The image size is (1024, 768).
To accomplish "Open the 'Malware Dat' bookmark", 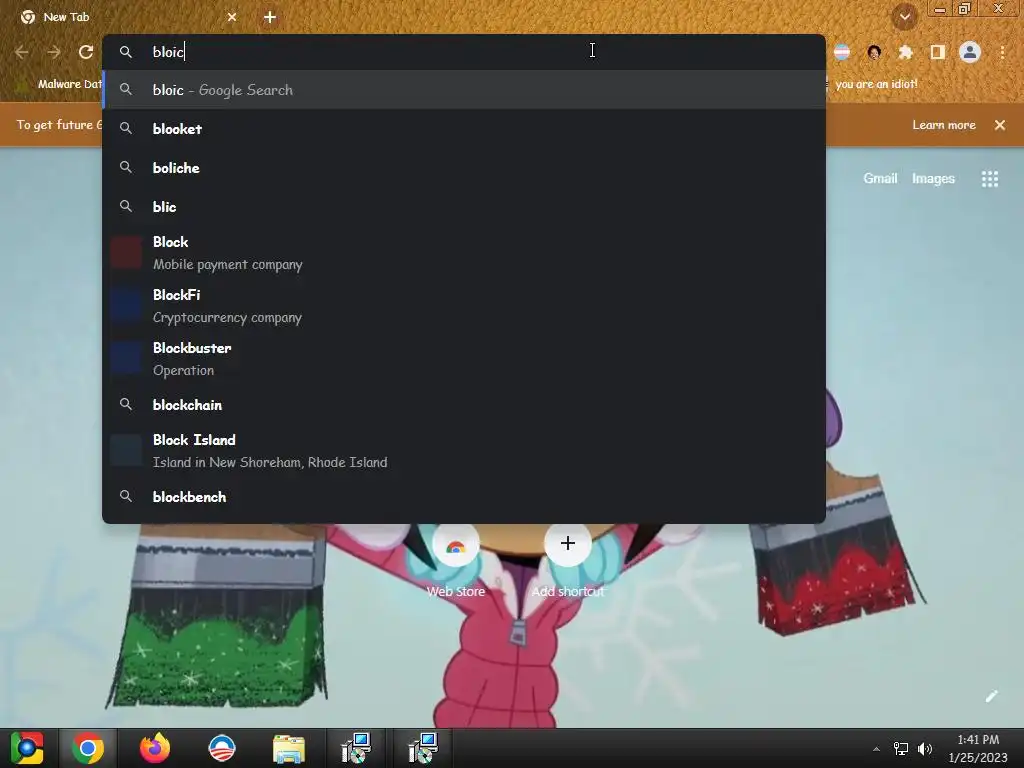I will coord(59,84).
